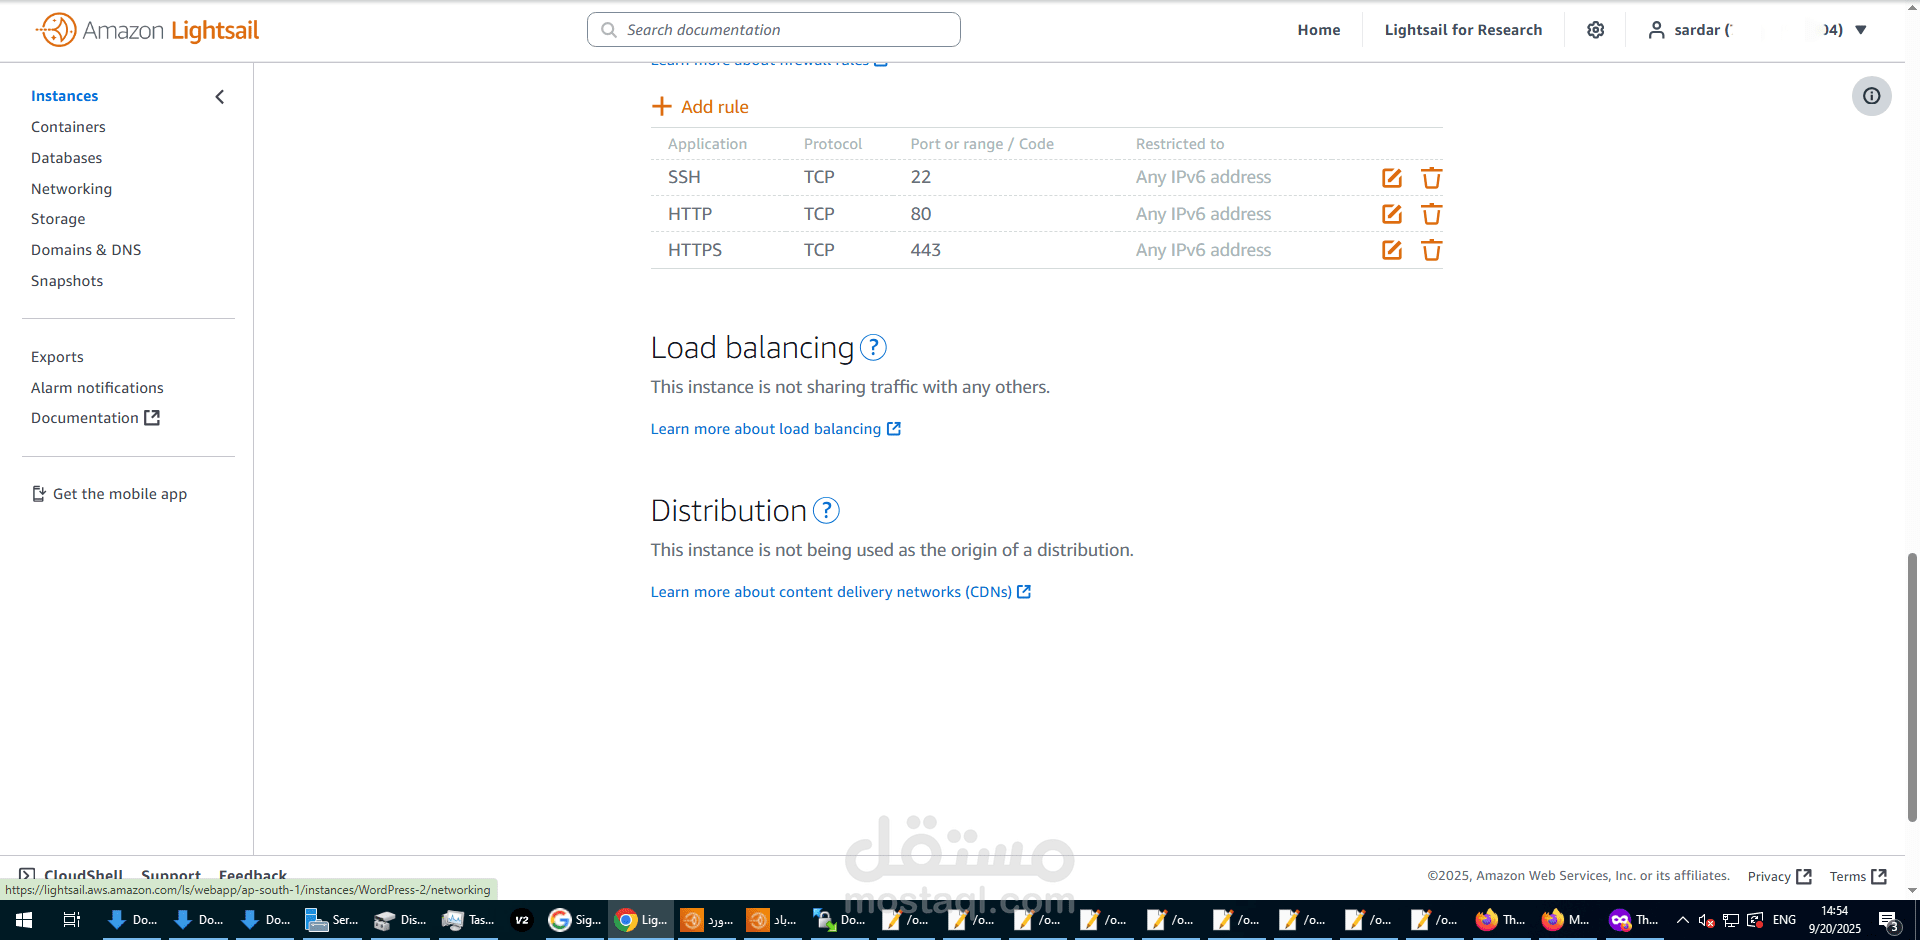
Task: Click the SSH application cell
Action: (684, 177)
